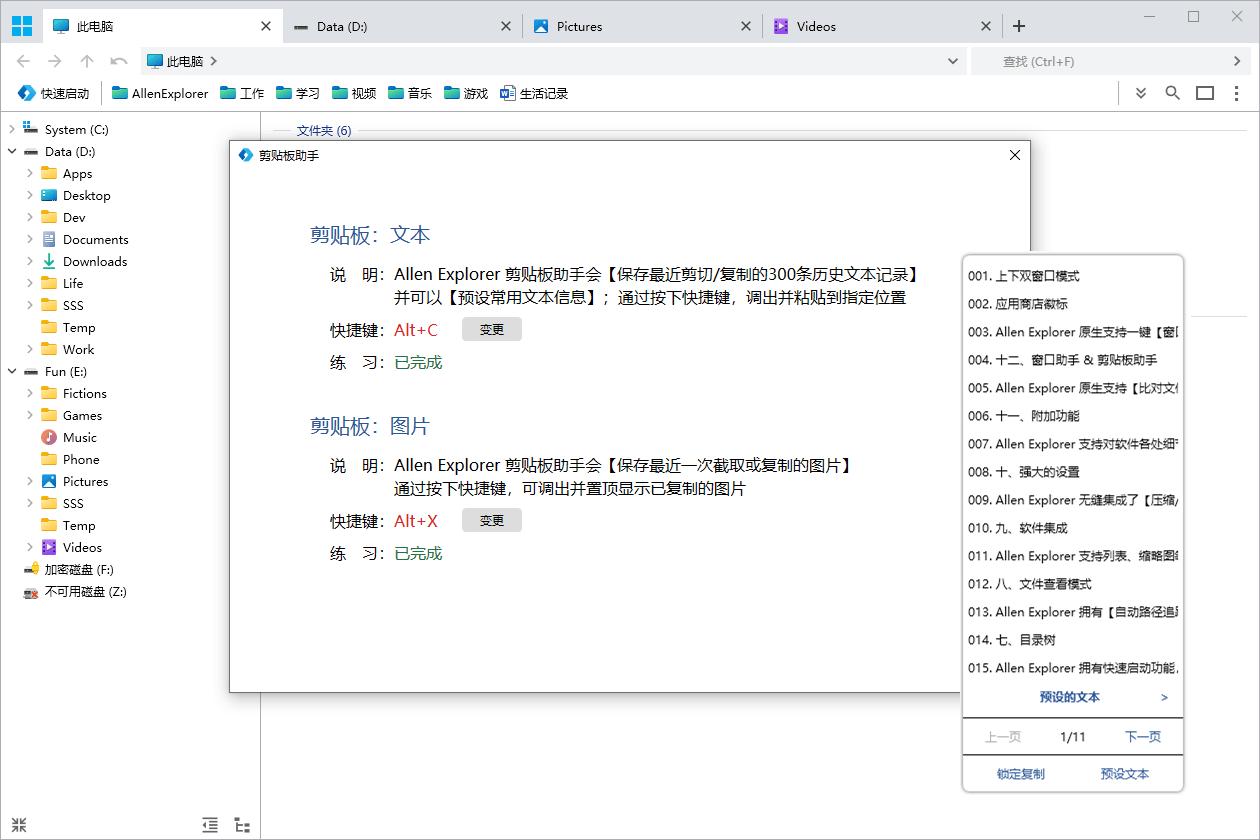Viewport: 1260px width, 840px height.
Task: Switch to the Videos tab
Action: tap(818, 25)
